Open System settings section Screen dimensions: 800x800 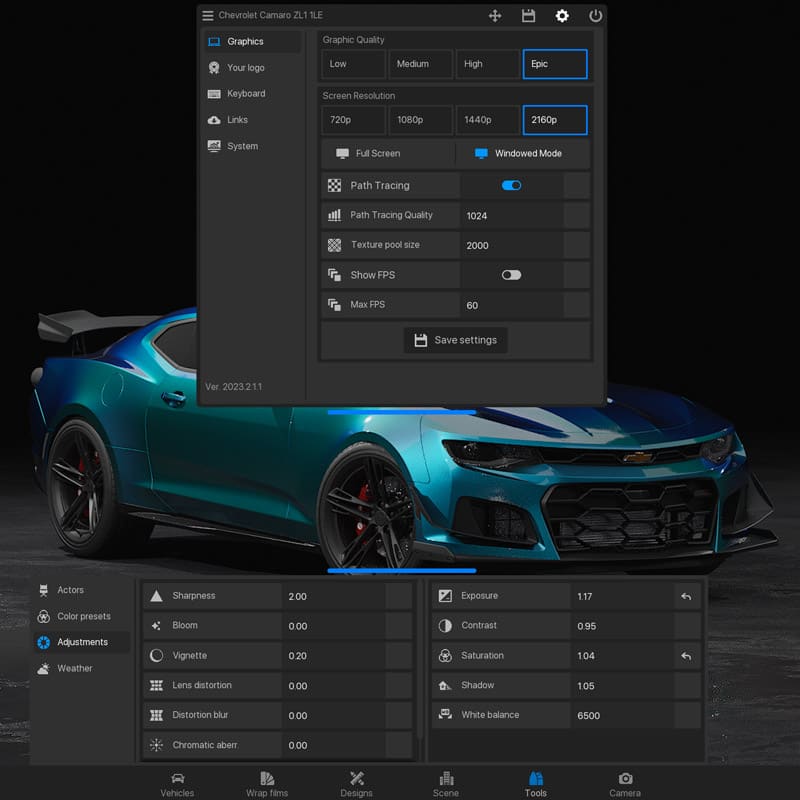253,146
